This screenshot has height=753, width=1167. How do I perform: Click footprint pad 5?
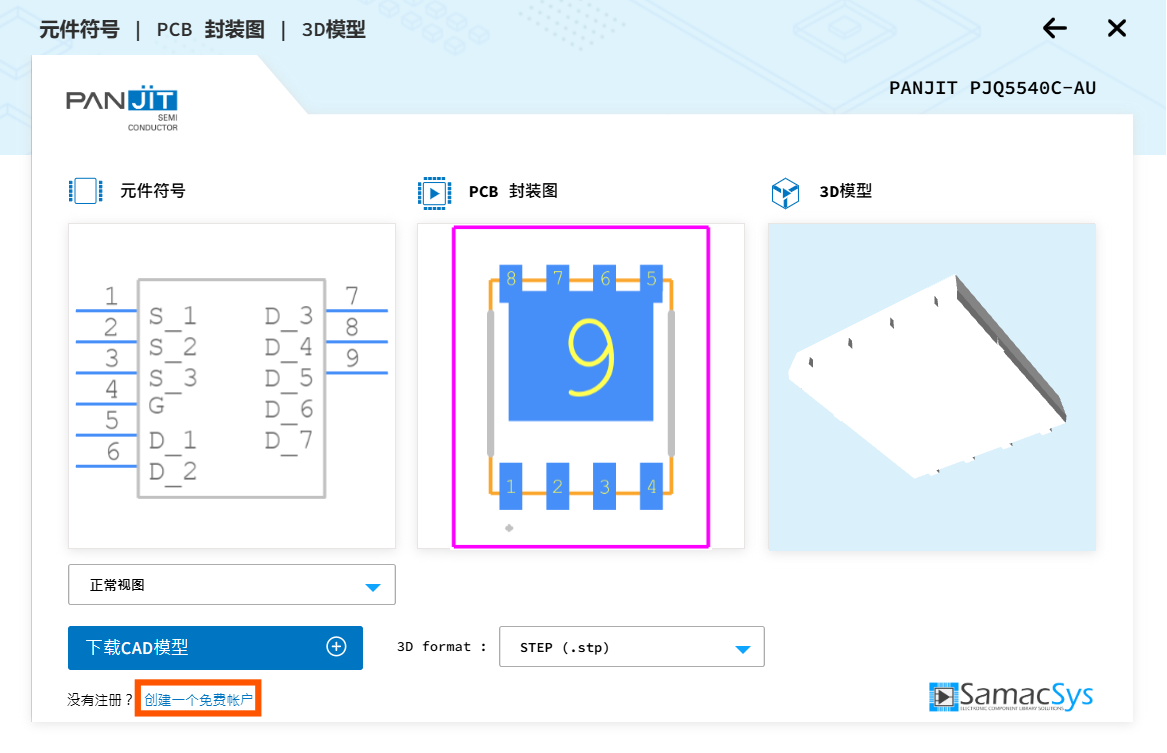(651, 280)
